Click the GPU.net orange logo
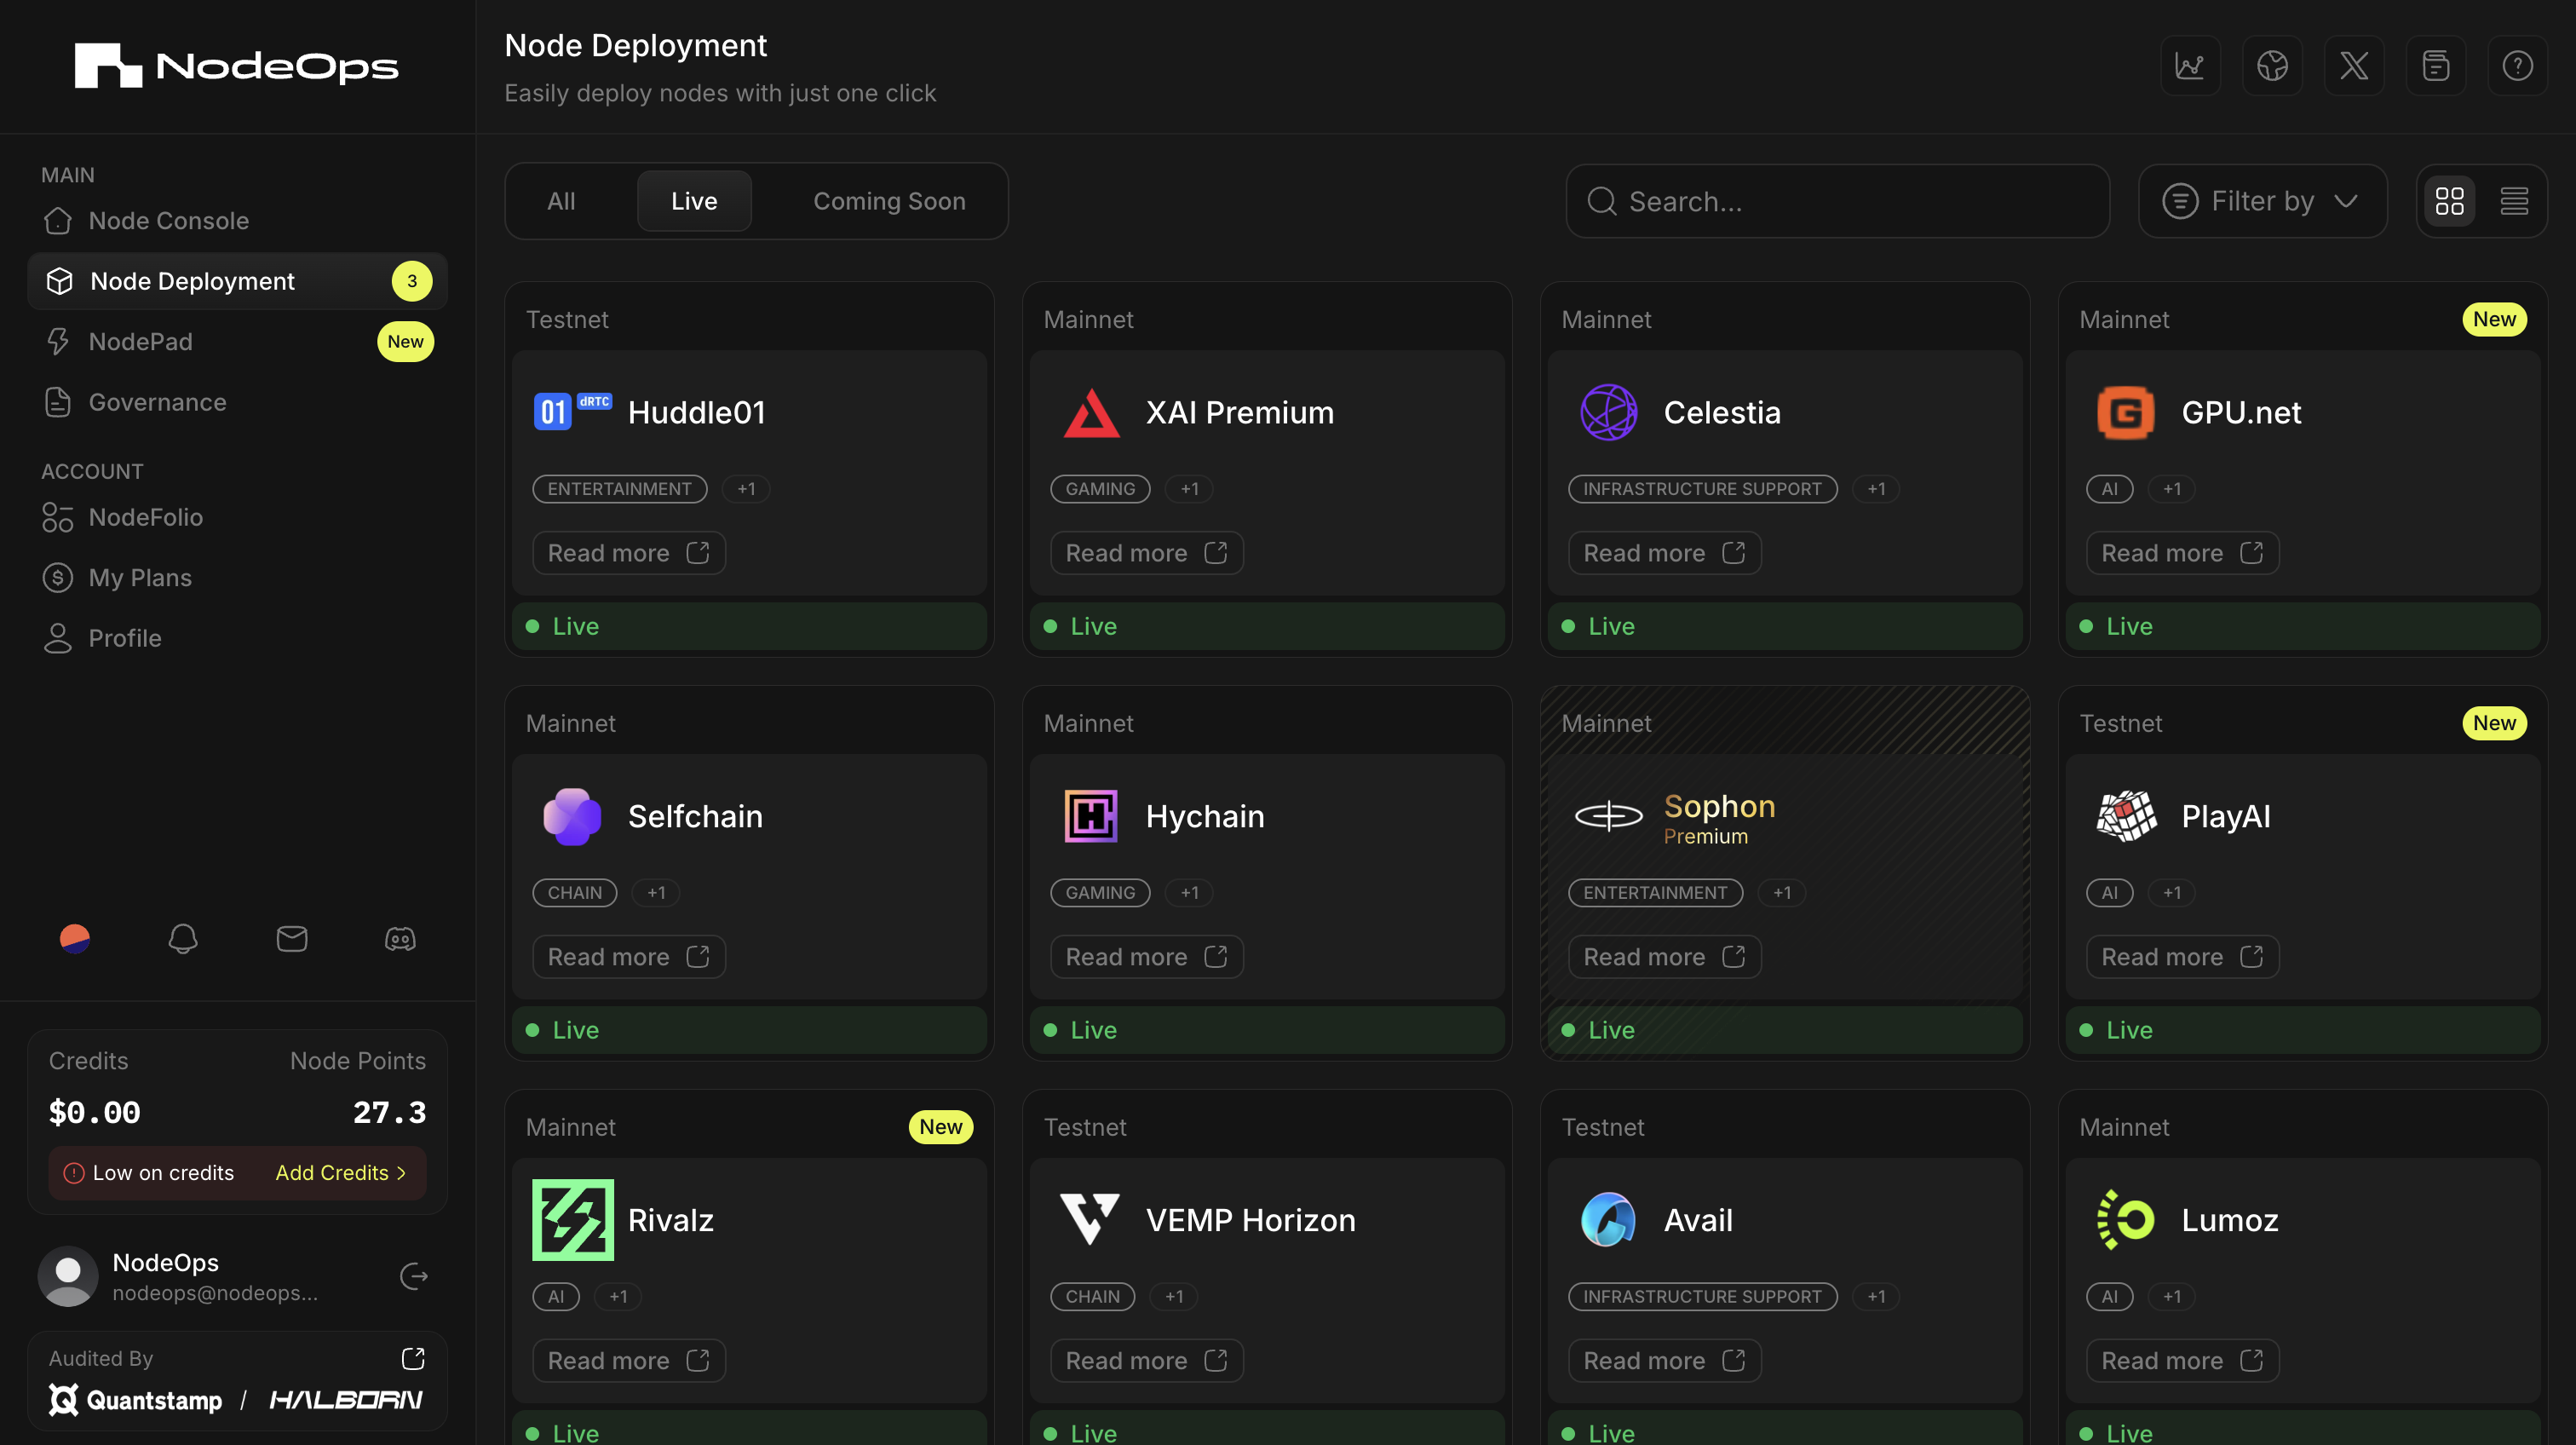 click(x=2125, y=412)
